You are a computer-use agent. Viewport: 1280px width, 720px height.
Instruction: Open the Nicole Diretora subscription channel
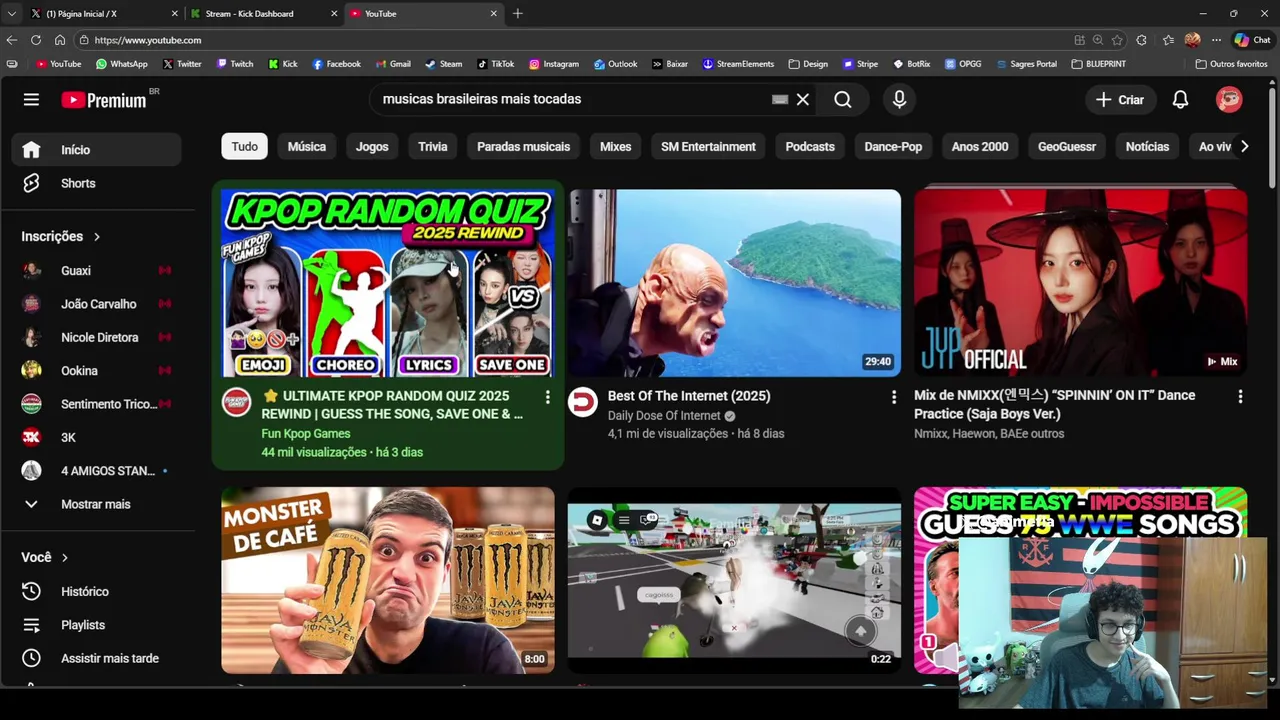[x=96, y=338]
